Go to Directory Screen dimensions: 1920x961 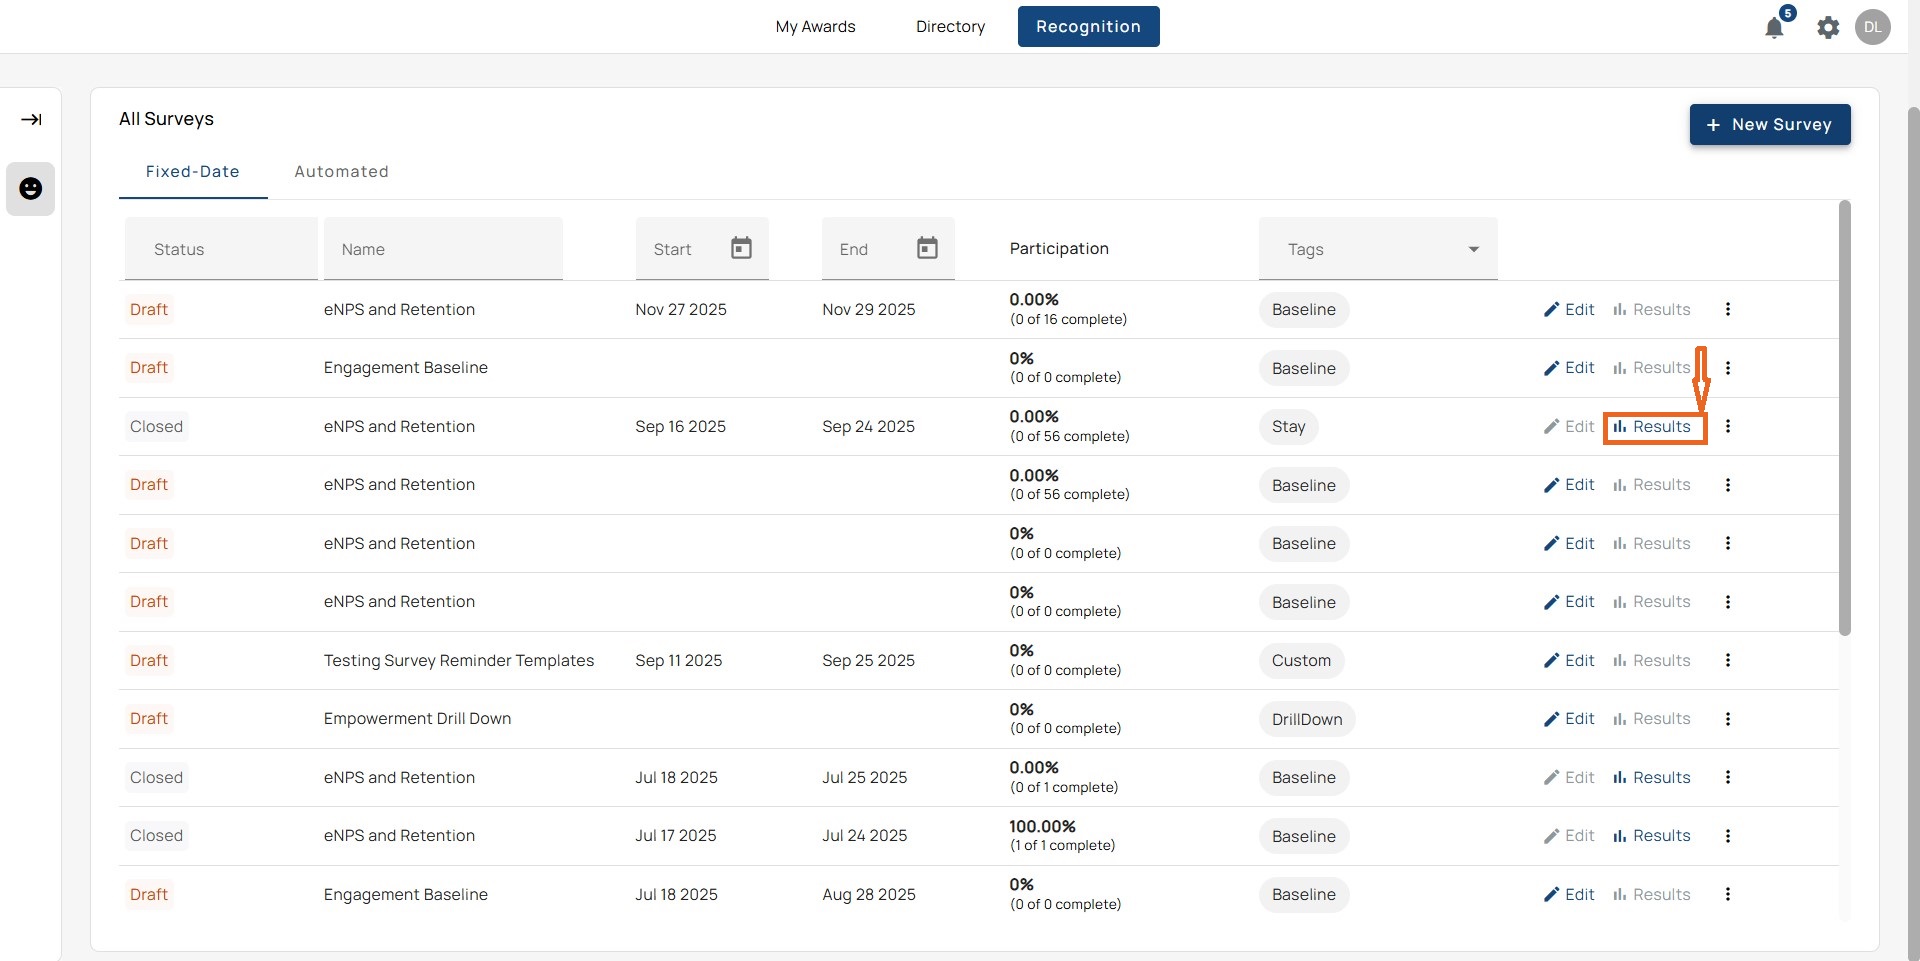(x=950, y=27)
